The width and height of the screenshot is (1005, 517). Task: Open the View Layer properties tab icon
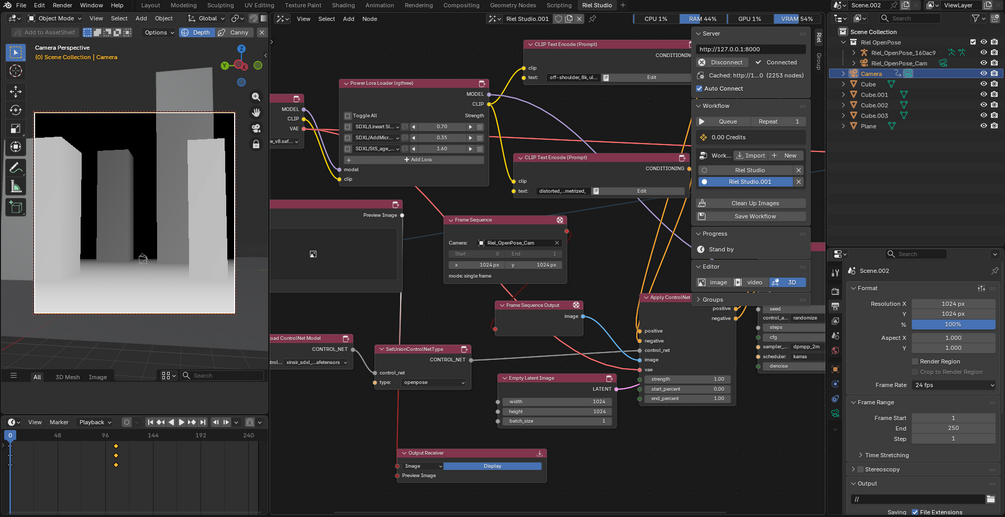coord(835,322)
